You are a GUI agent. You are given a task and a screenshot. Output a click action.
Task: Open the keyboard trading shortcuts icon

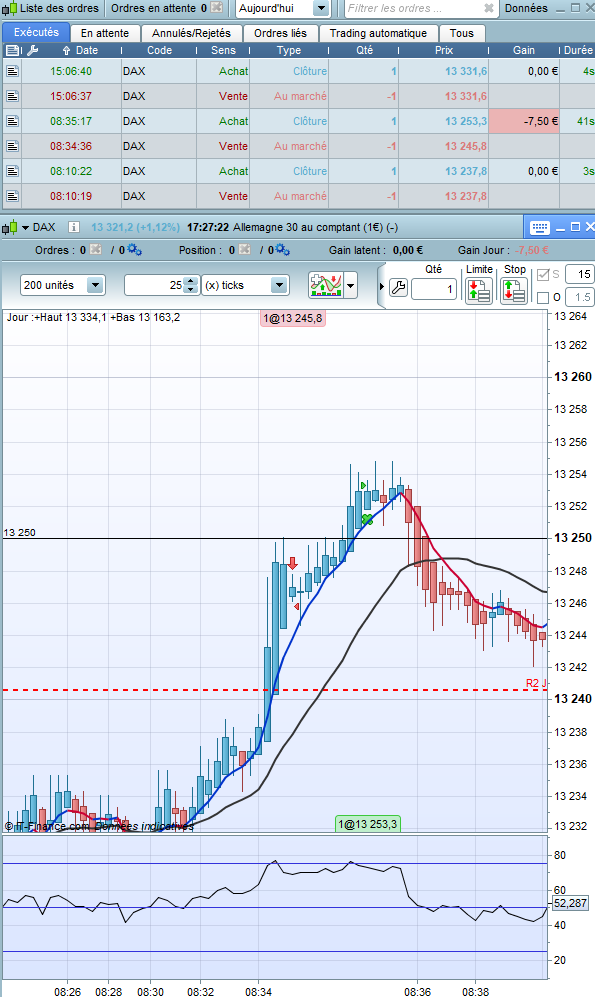[539, 227]
